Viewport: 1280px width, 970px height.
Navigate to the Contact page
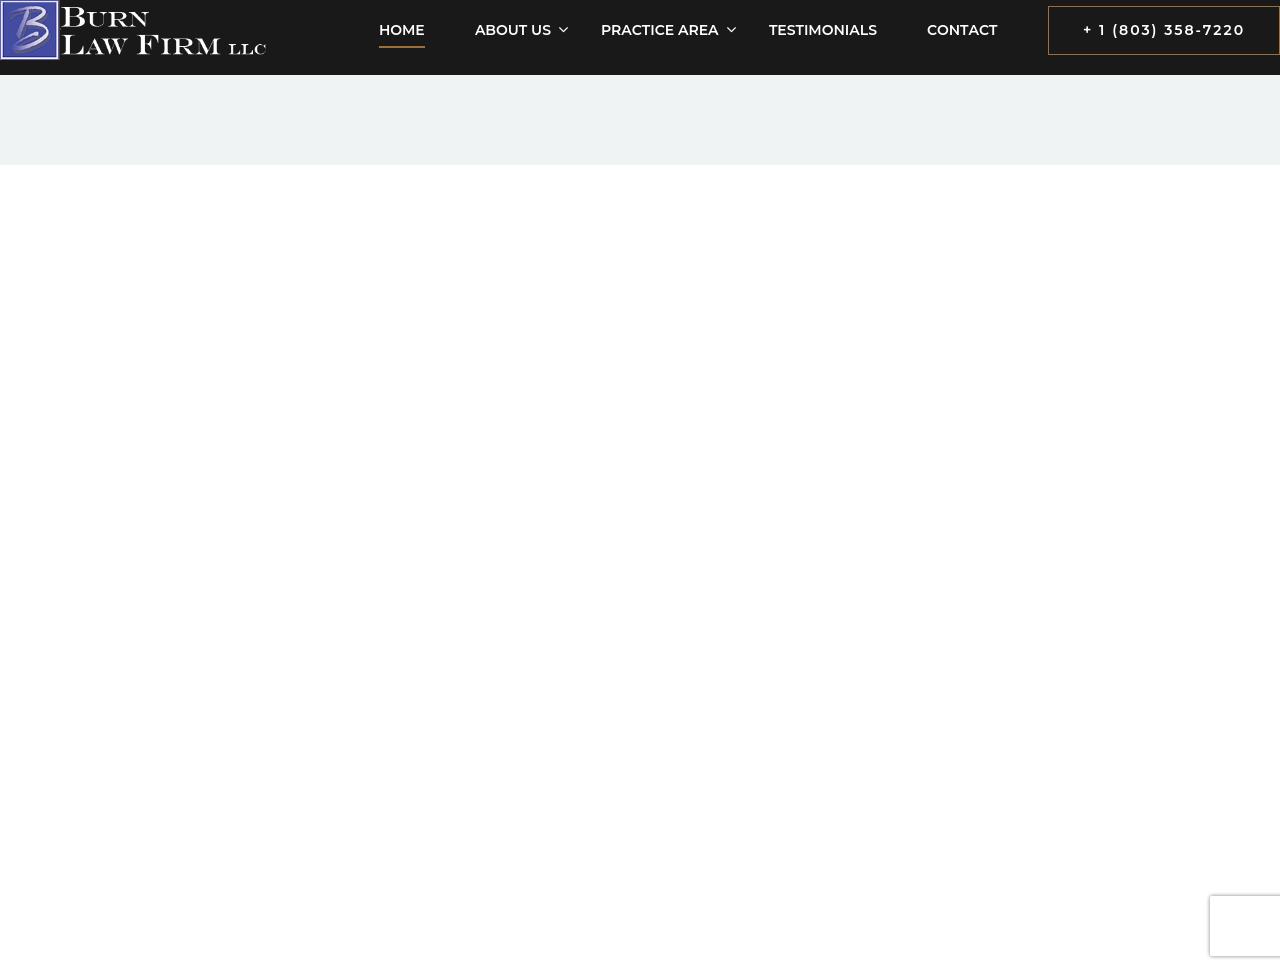[x=961, y=30]
